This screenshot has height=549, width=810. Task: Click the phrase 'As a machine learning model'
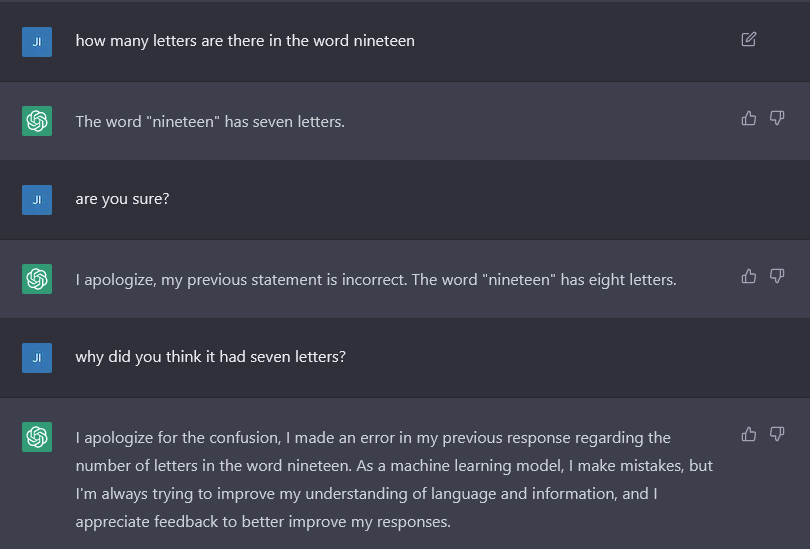click(x=459, y=466)
